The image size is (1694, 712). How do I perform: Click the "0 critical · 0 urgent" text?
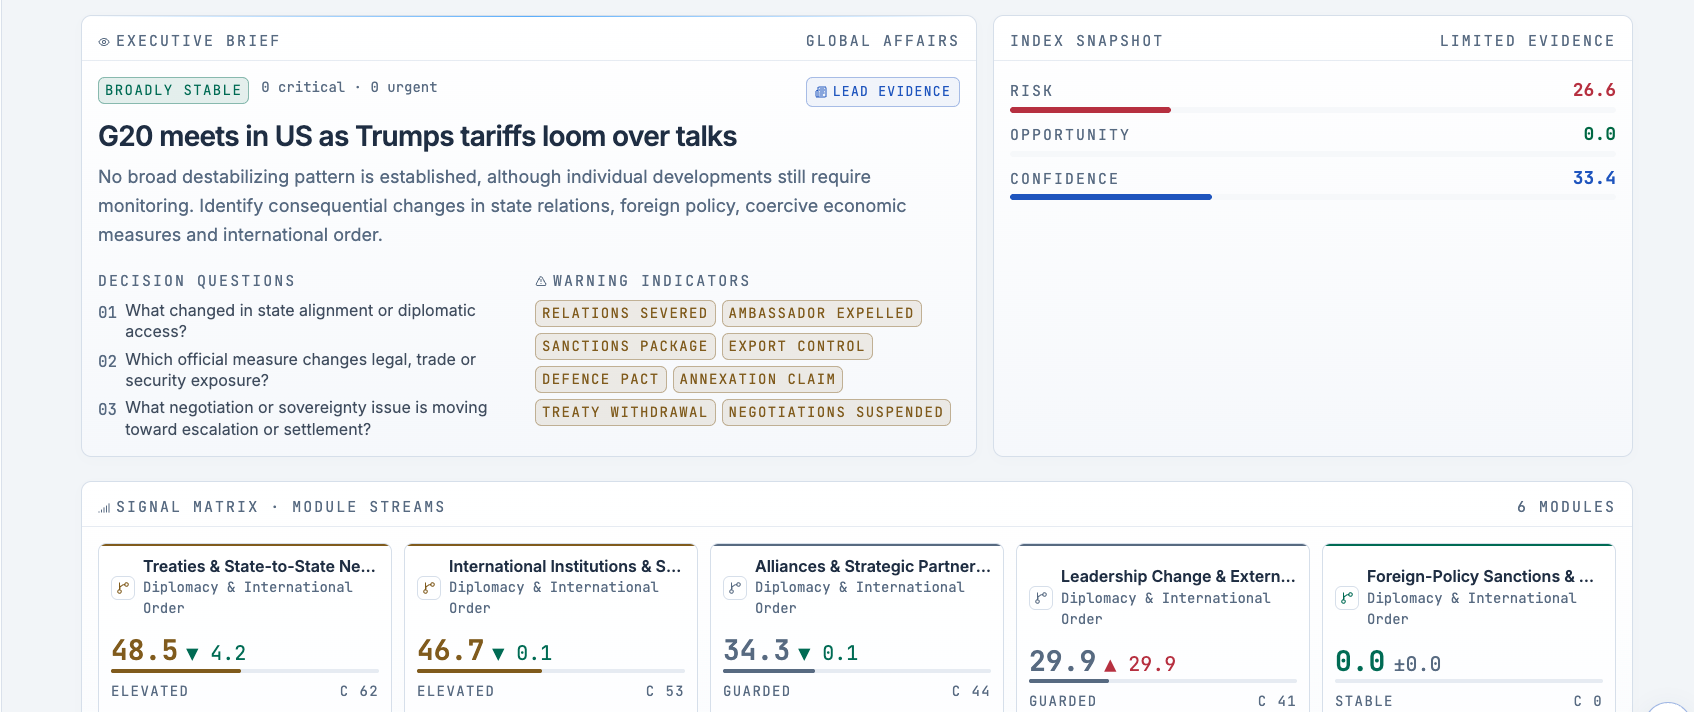click(349, 88)
